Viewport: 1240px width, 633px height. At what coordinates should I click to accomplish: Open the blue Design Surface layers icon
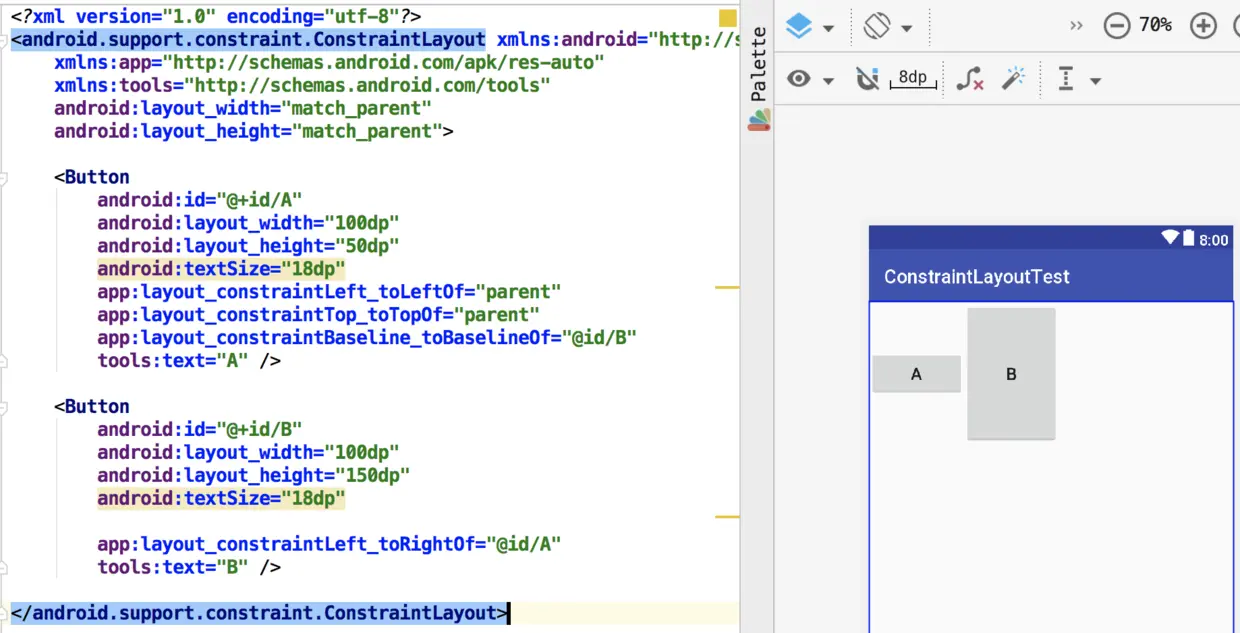pos(798,26)
